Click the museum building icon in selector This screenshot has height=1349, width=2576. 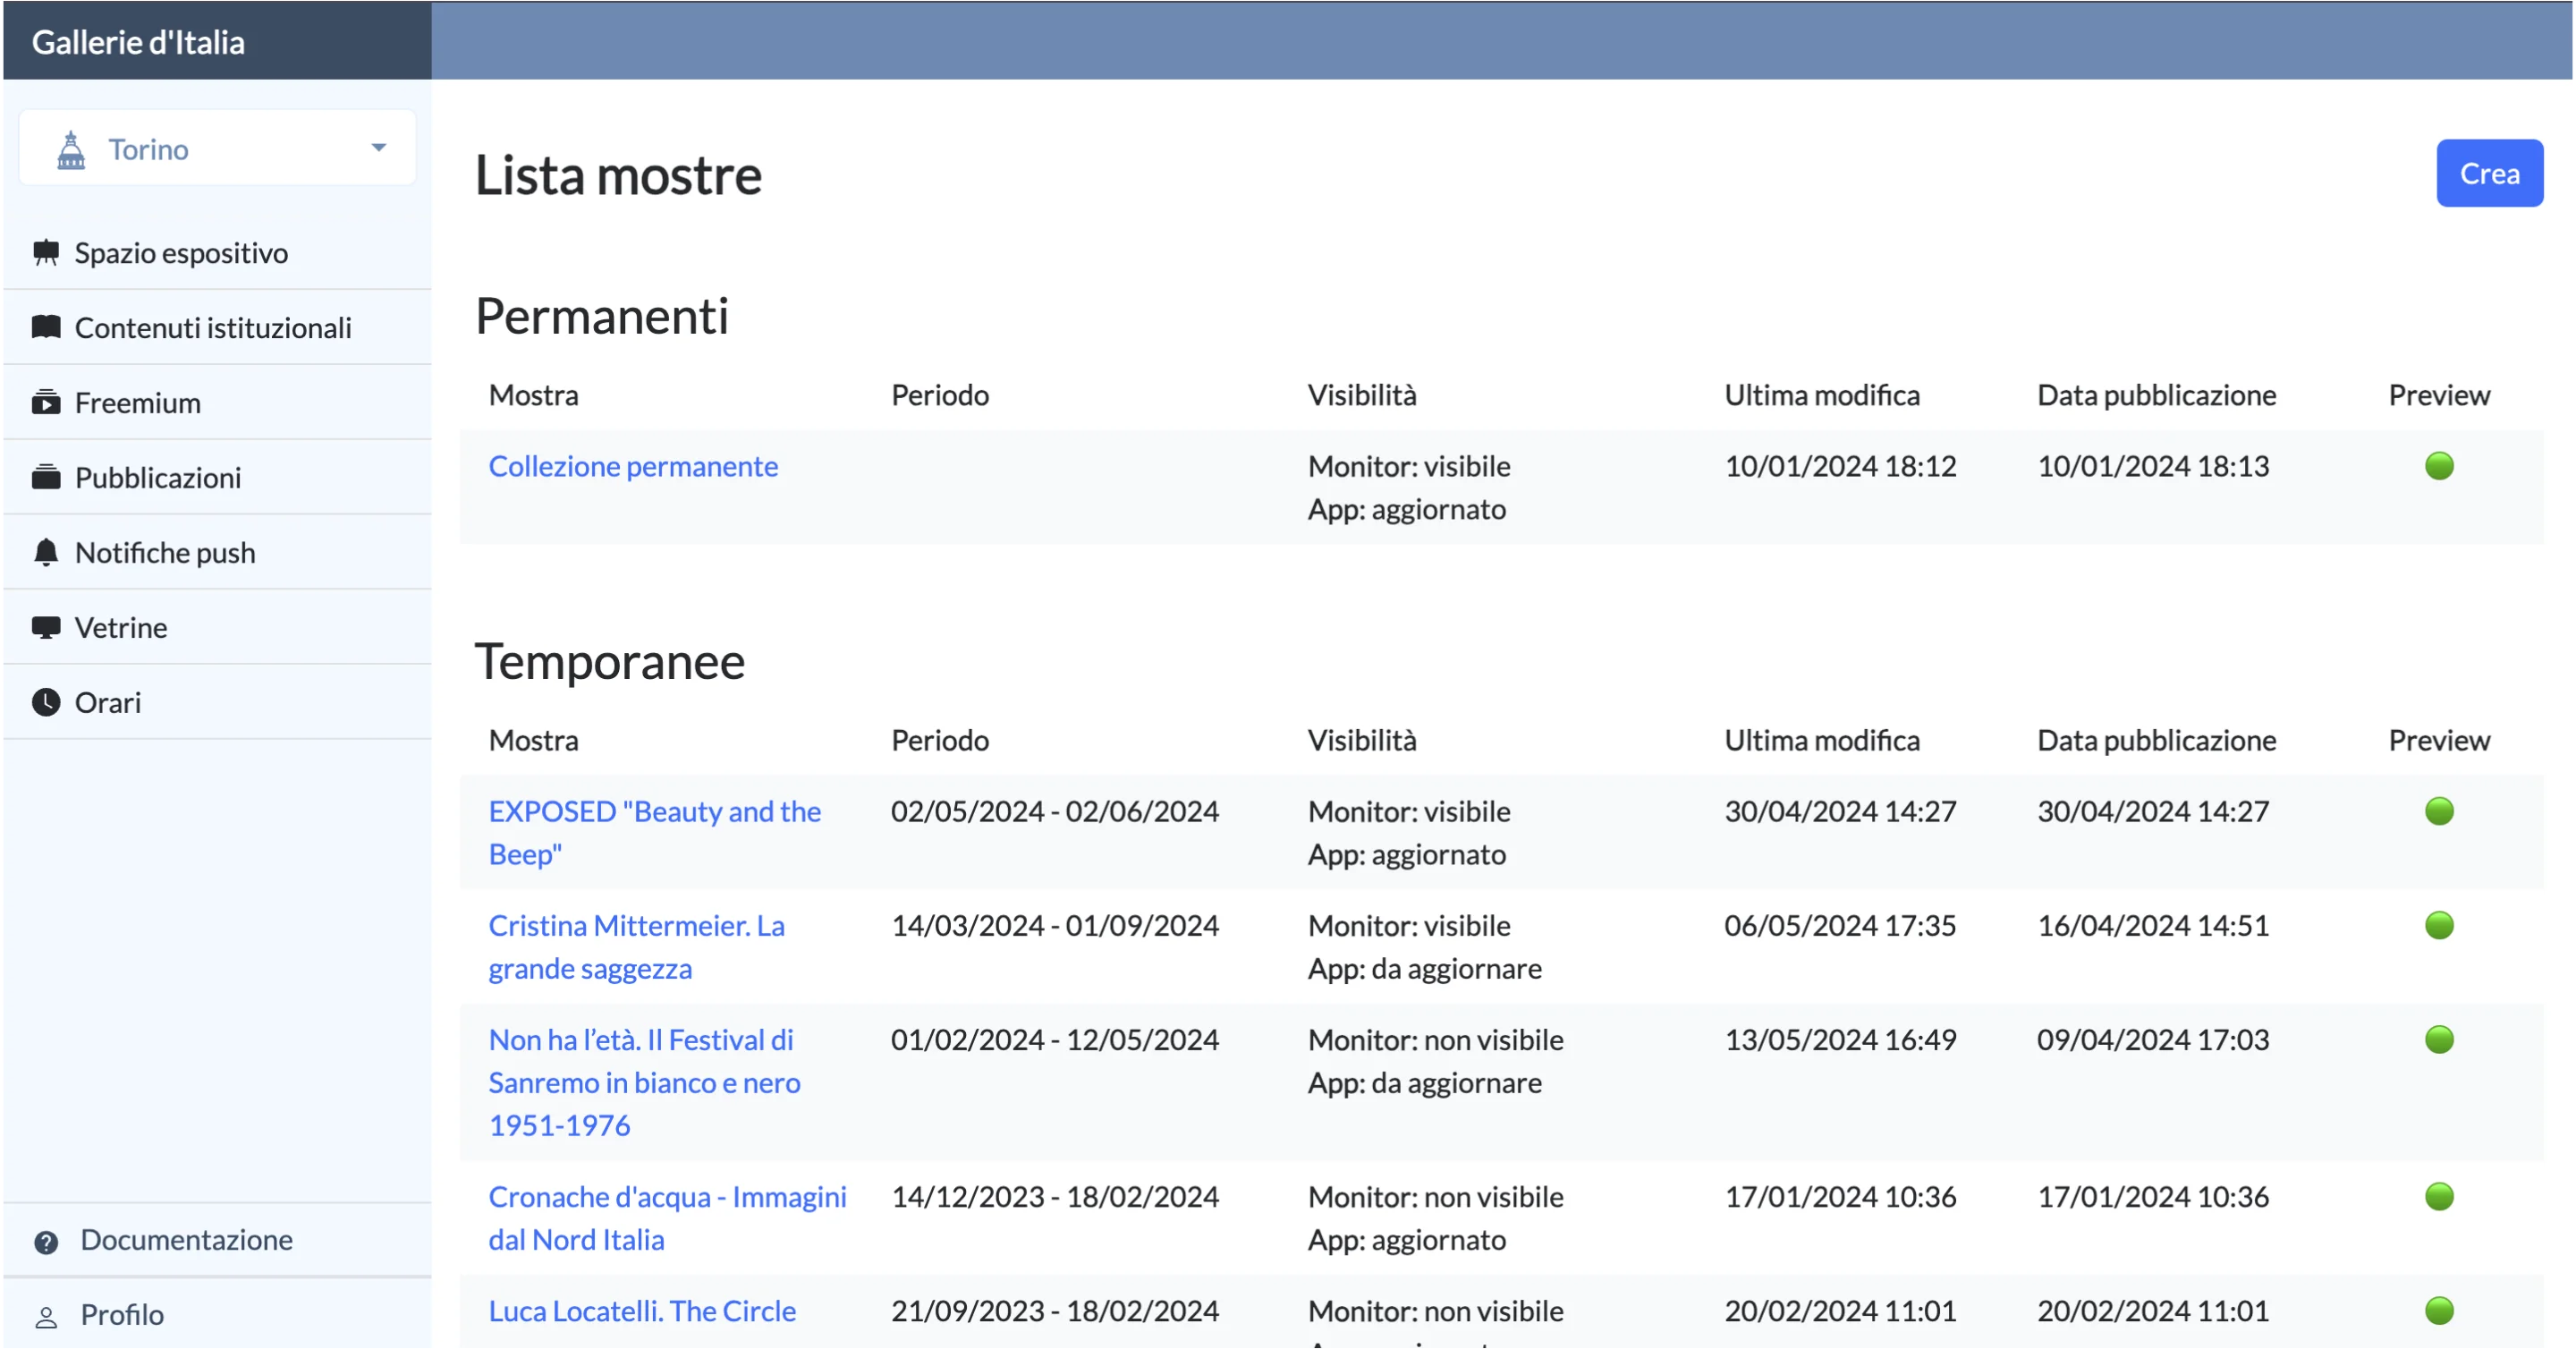coord(71,150)
